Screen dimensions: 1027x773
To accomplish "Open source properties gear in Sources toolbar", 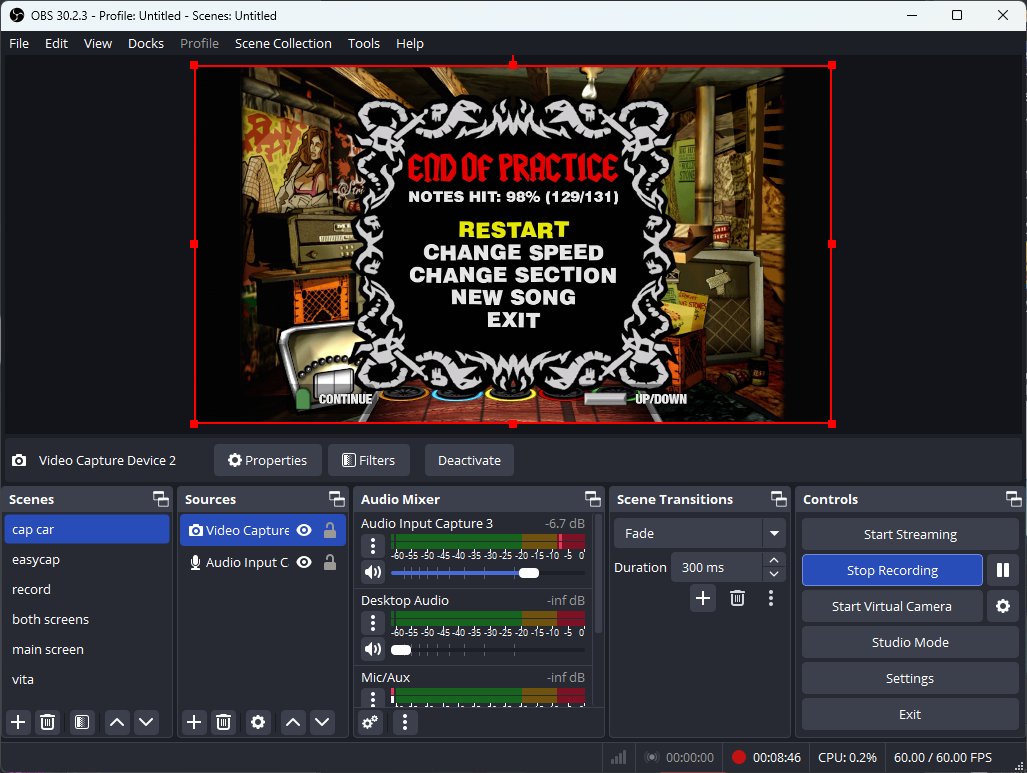I will coord(258,722).
